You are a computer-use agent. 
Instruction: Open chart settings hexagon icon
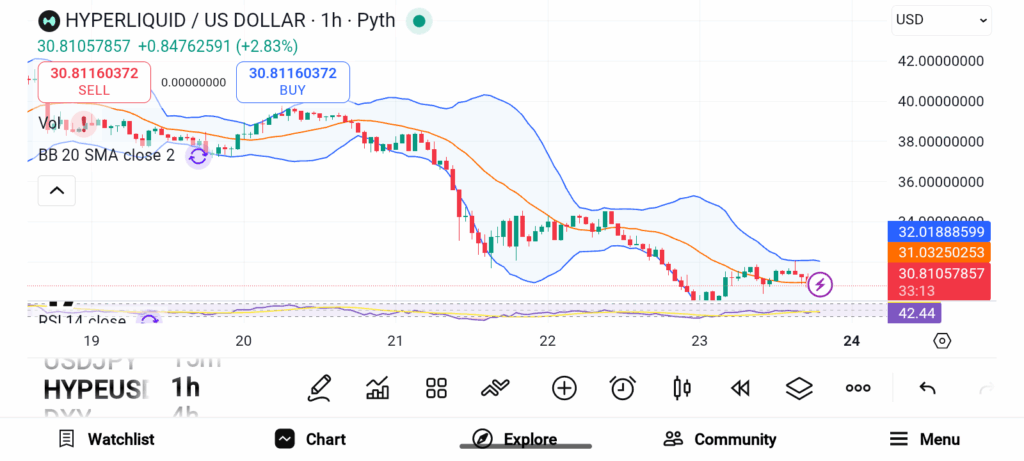942,341
